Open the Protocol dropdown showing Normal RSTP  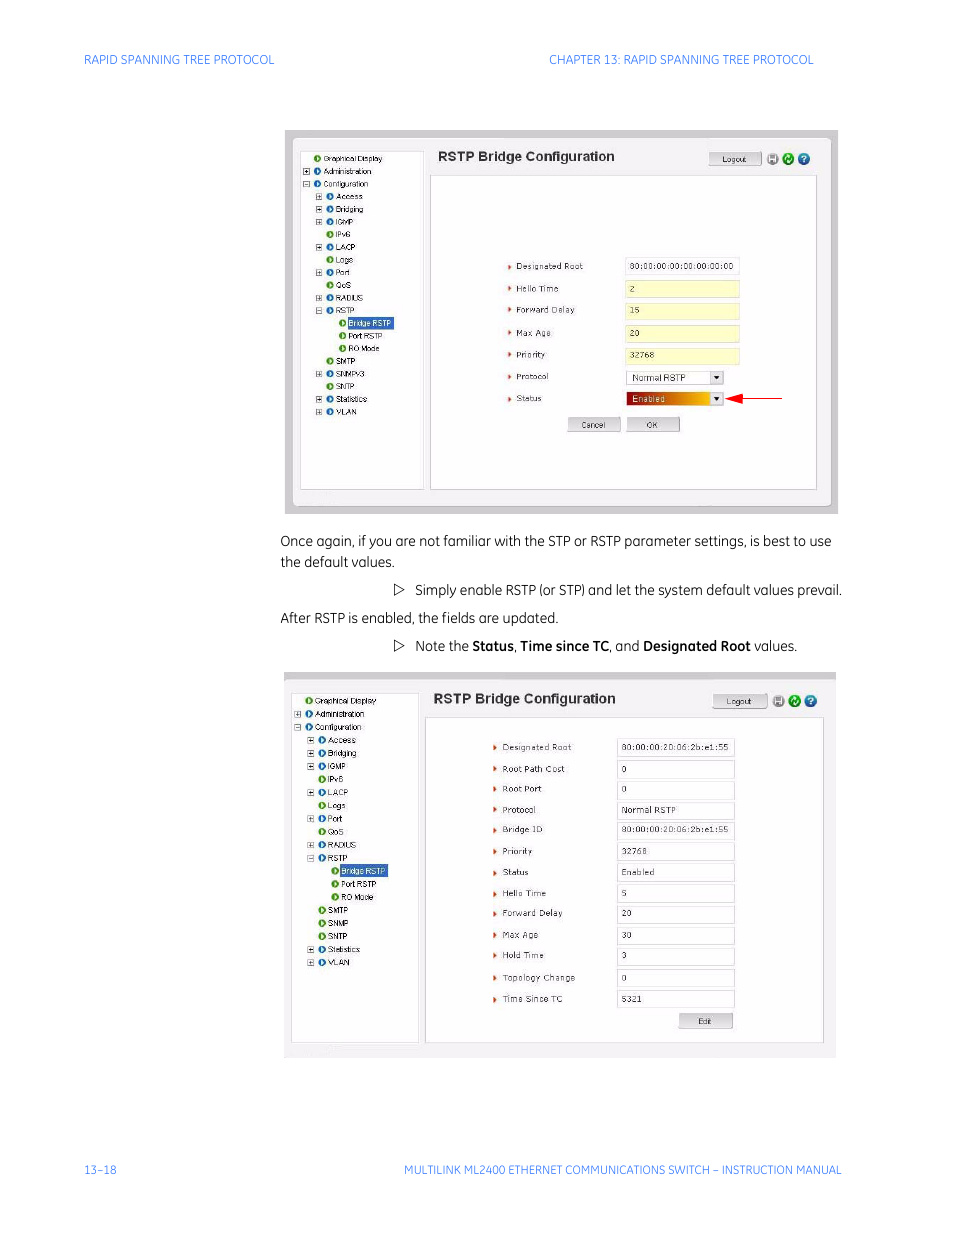tap(716, 378)
